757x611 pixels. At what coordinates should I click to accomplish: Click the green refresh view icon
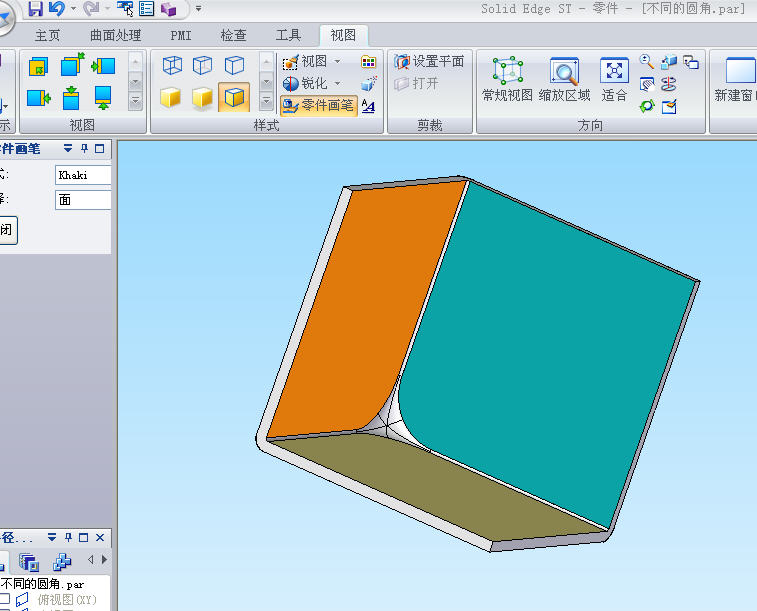(647, 106)
